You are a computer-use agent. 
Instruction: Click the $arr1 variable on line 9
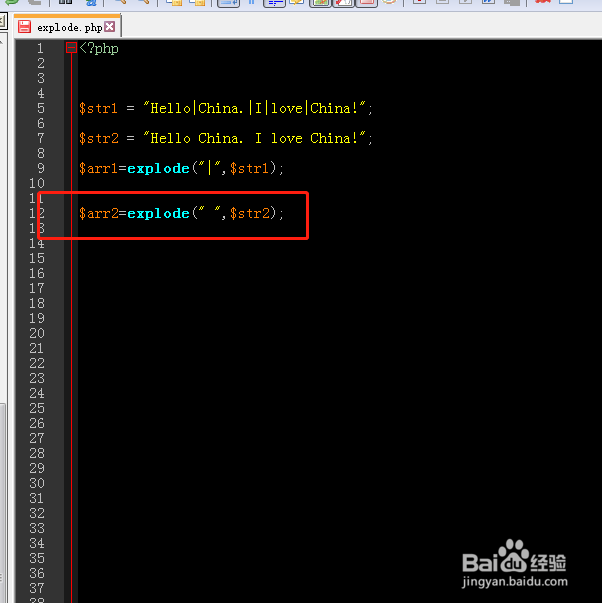(x=98, y=168)
